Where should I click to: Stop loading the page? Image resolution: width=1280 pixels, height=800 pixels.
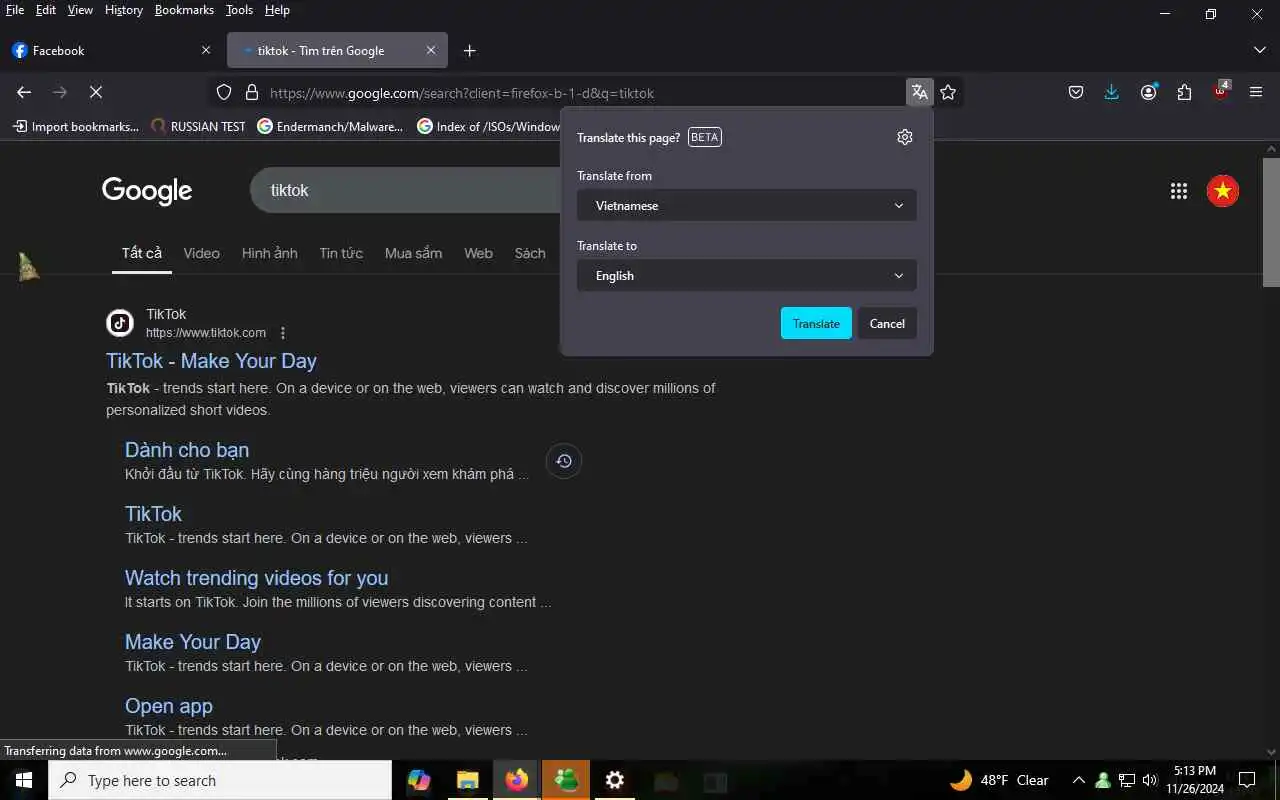click(96, 92)
